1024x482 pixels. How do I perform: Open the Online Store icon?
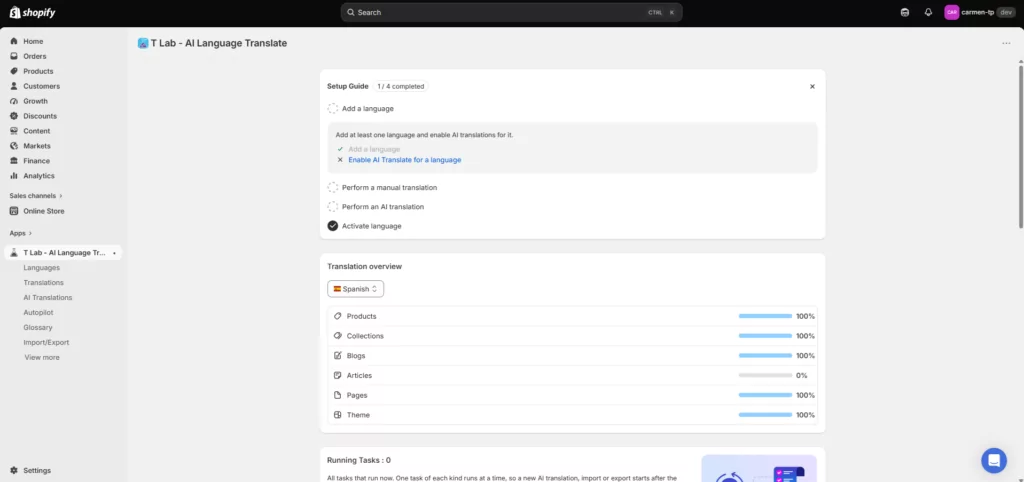(x=14, y=211)
